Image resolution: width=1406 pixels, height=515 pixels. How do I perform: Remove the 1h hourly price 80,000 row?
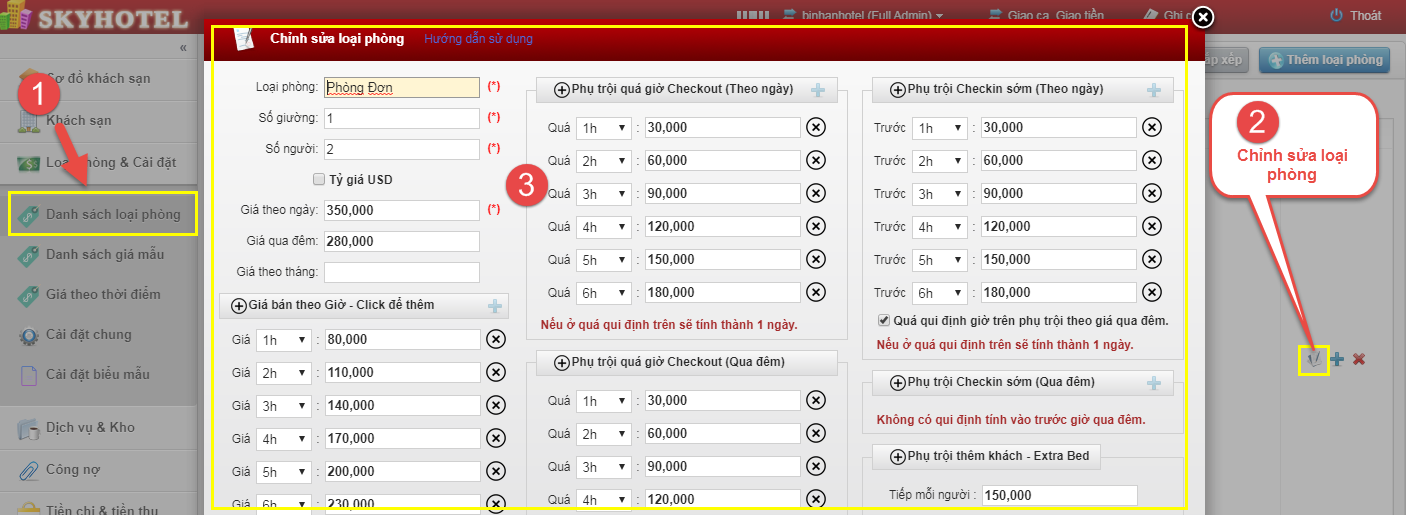pos(496,339)
